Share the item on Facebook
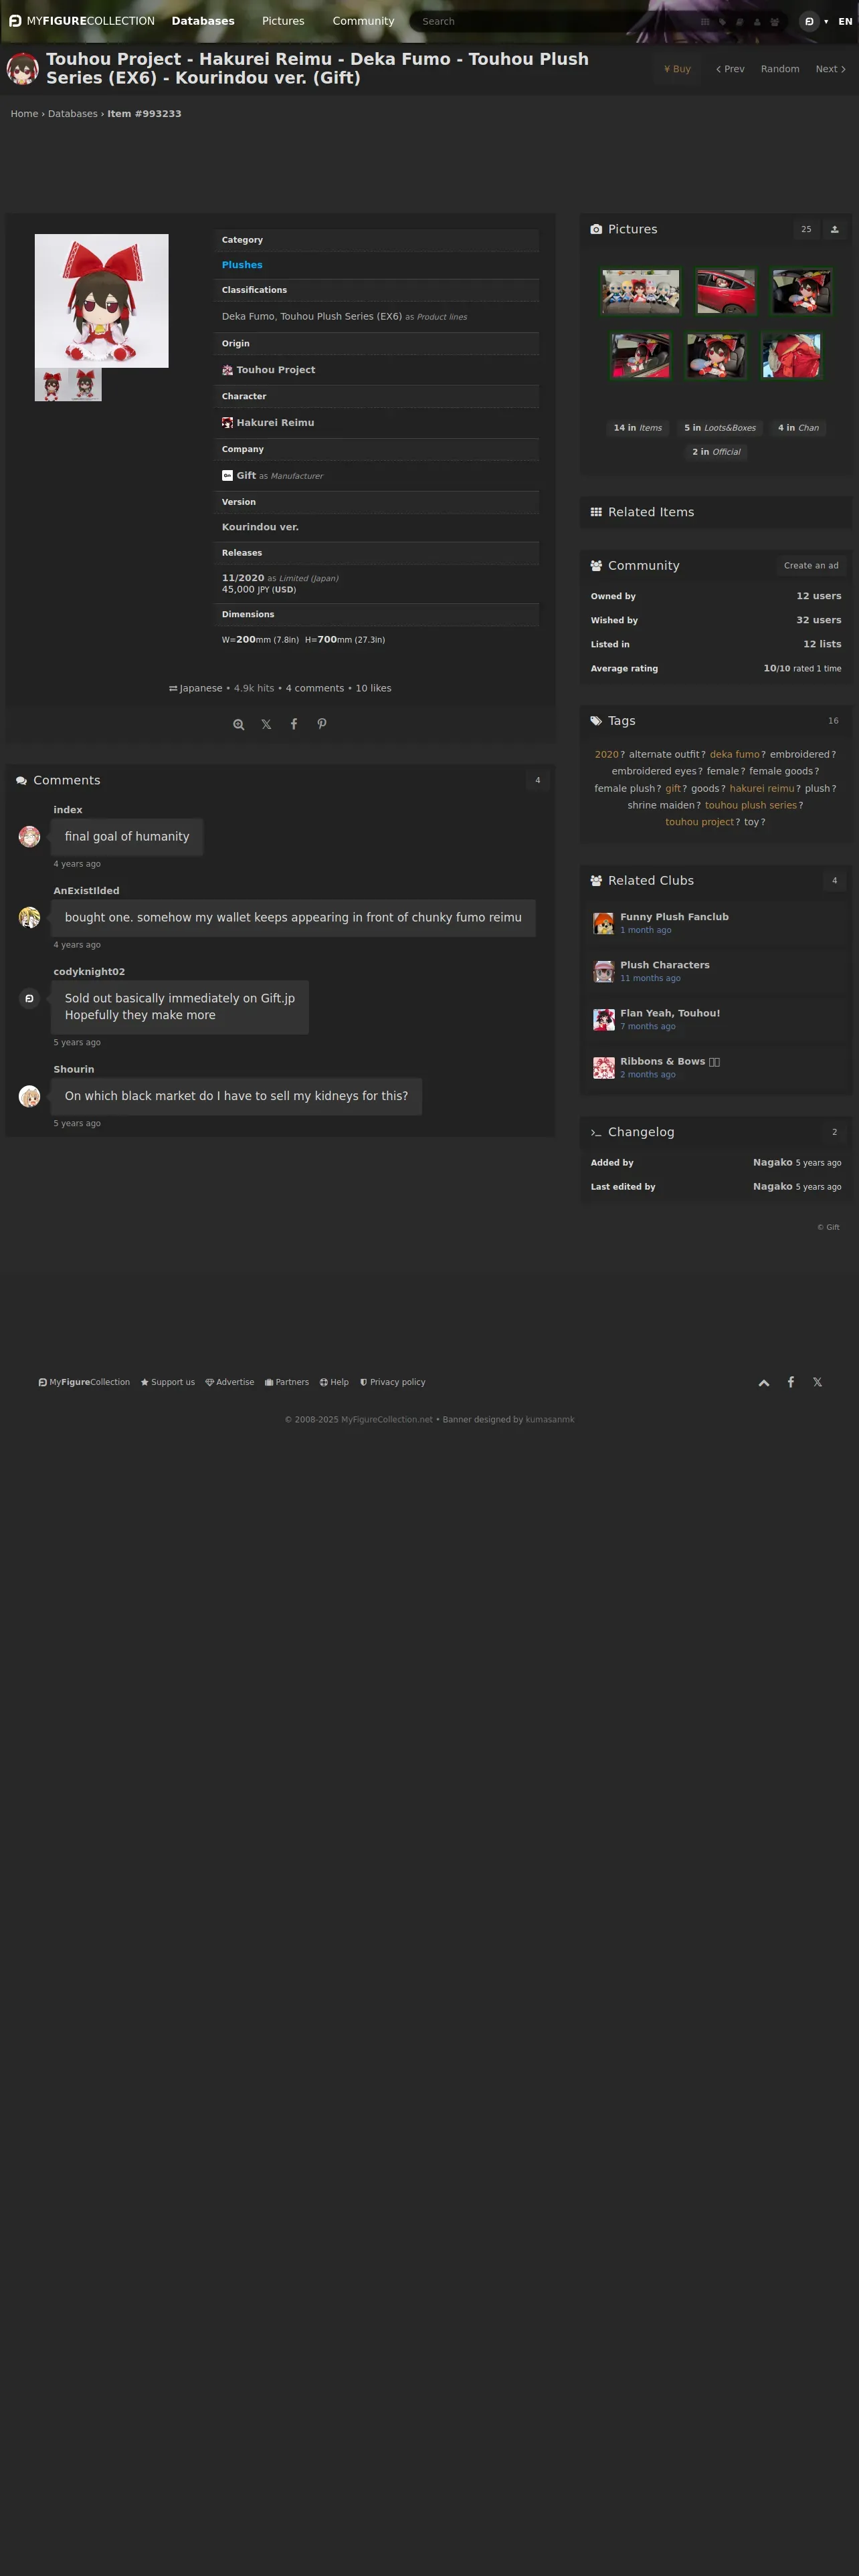 pos(294,724)
